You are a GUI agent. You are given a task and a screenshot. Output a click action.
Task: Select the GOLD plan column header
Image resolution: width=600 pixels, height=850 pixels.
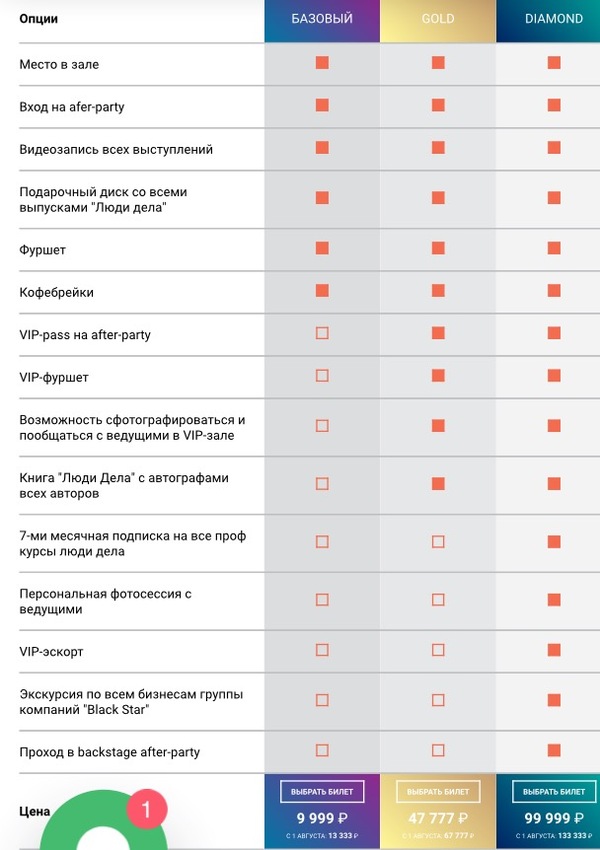(438, 19)
